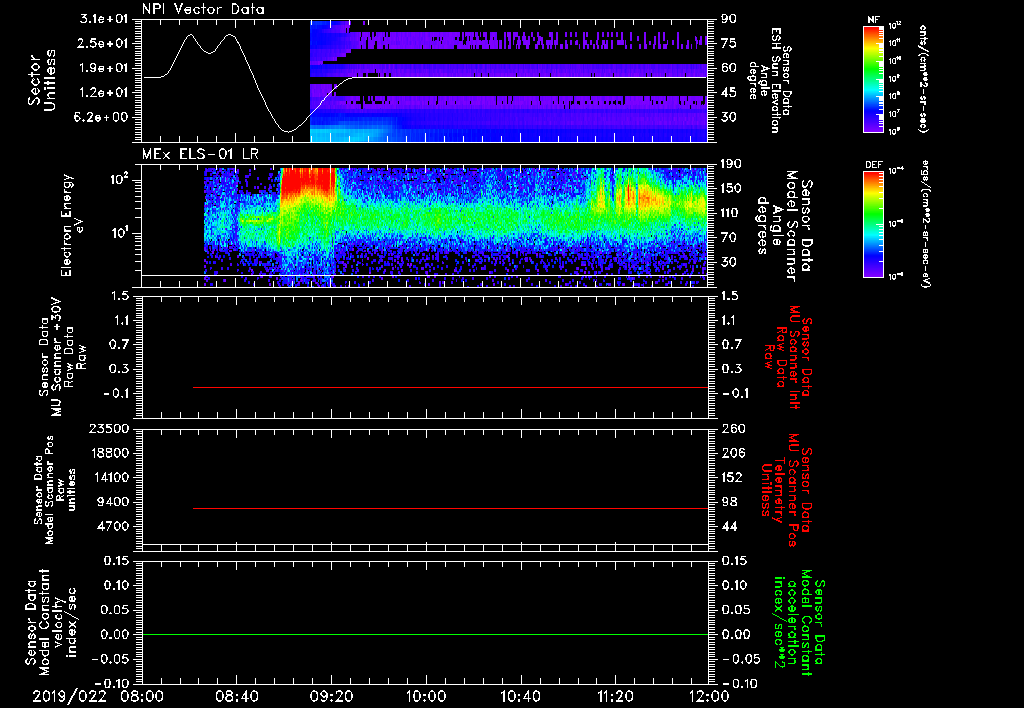Select the 'Model Scanner Angle degrees' right axis title
Screen dimensions: 1024x708
784,225
